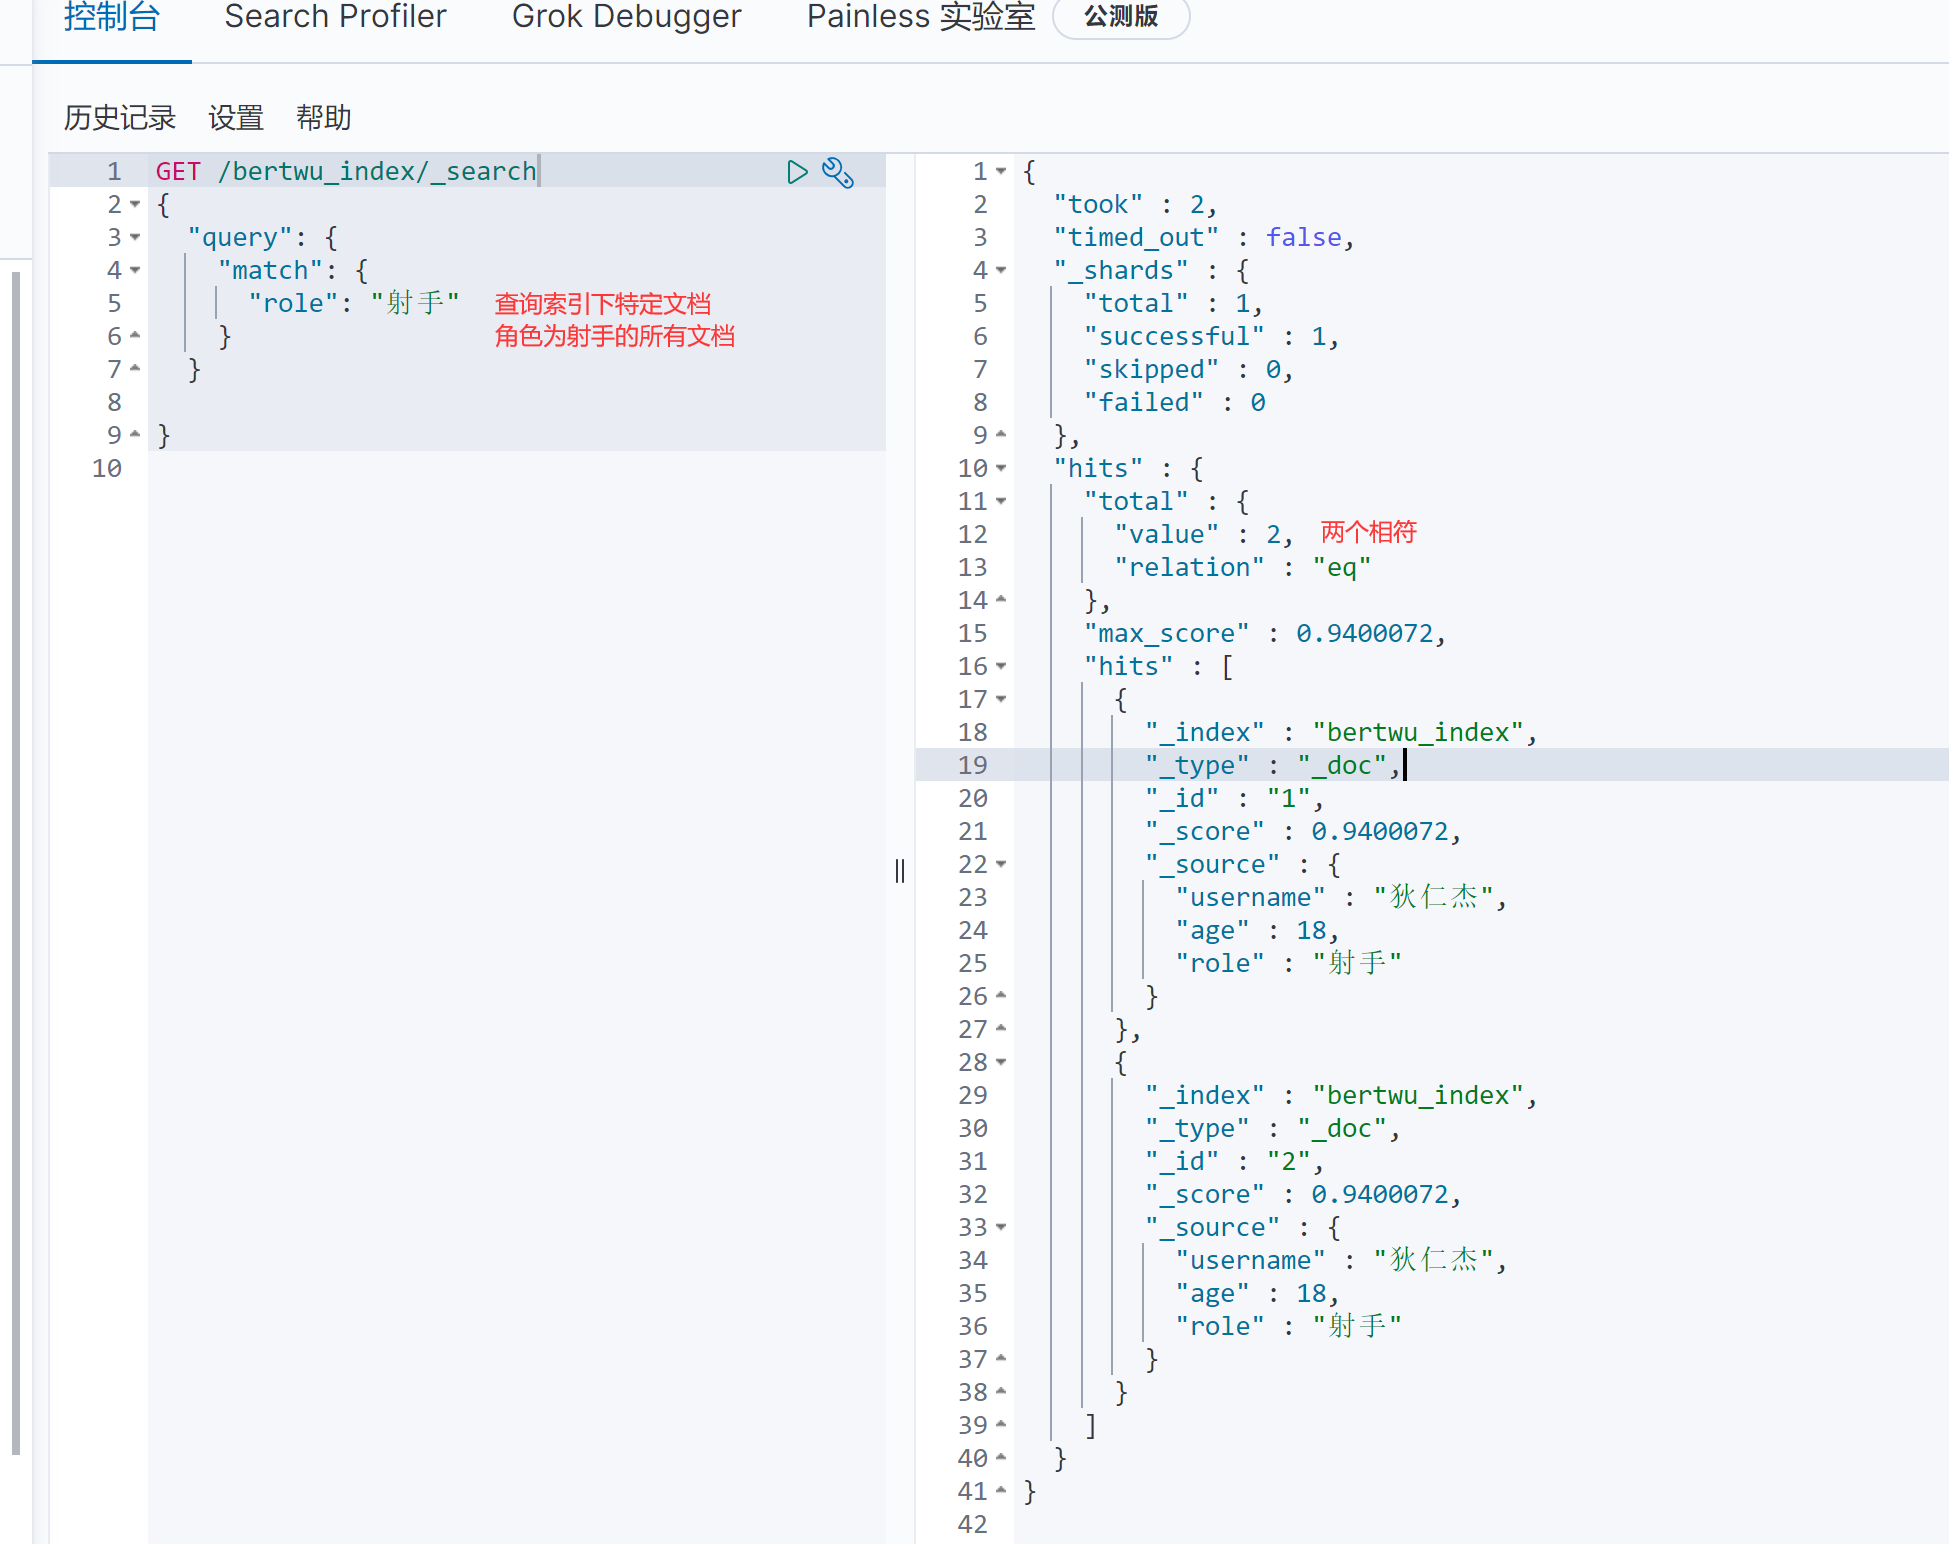
Task: Click "_type" : "_doc" at line 30
Action: click(1272, 1129)
